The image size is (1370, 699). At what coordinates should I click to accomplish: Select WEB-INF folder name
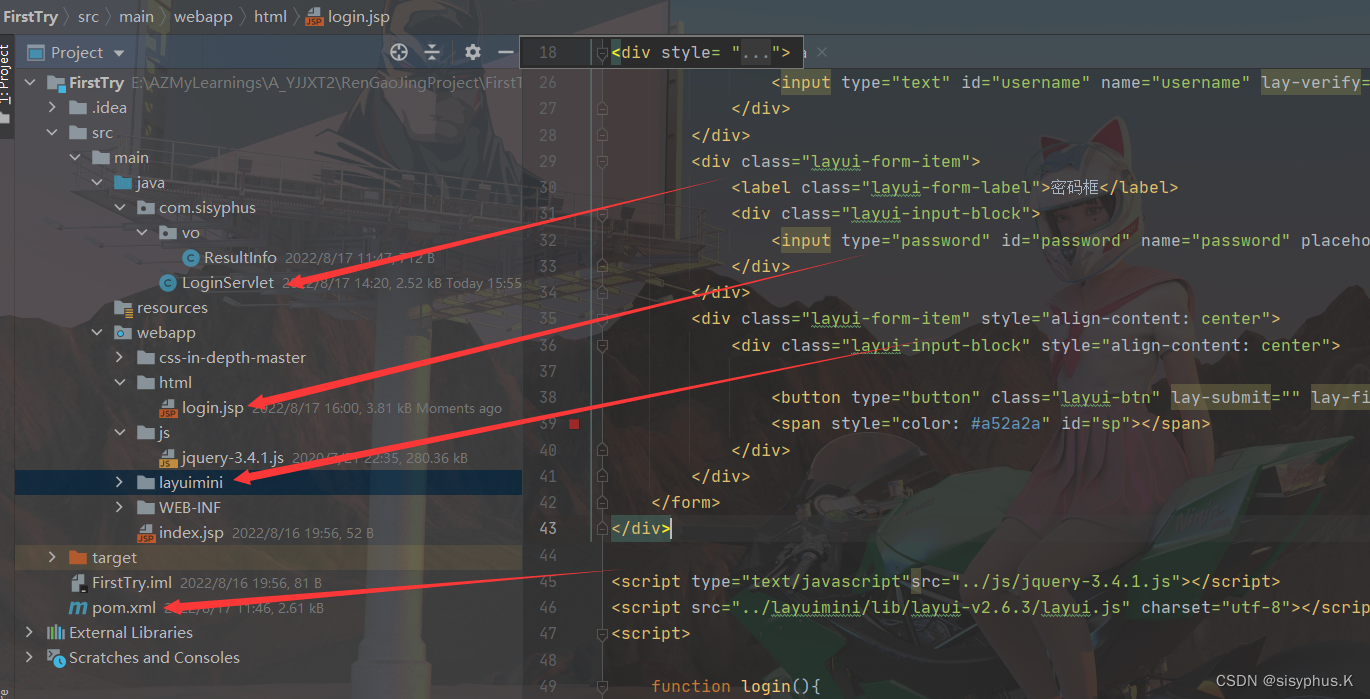click(190, 508)
